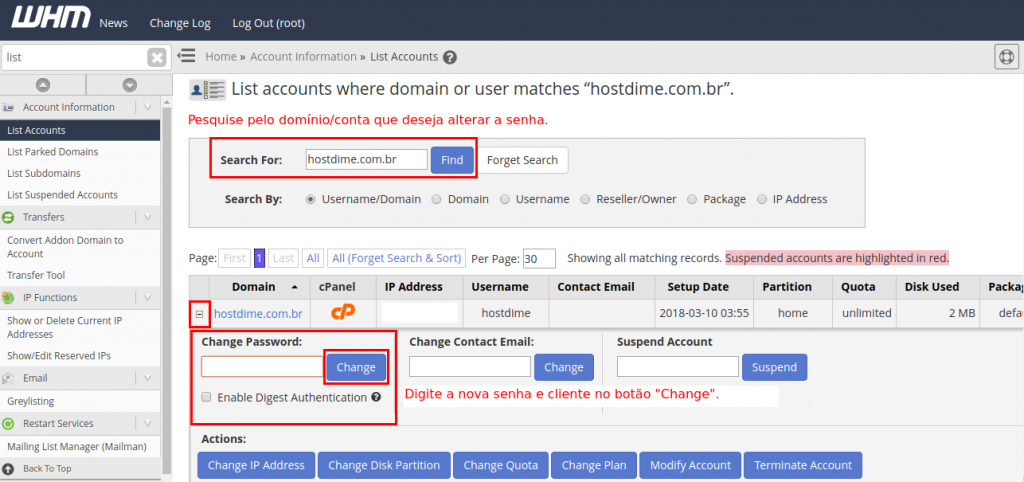The image size is (1024, 482).
Task: Collapse the Account Information sidebar section
Action: tap(148, 107)
